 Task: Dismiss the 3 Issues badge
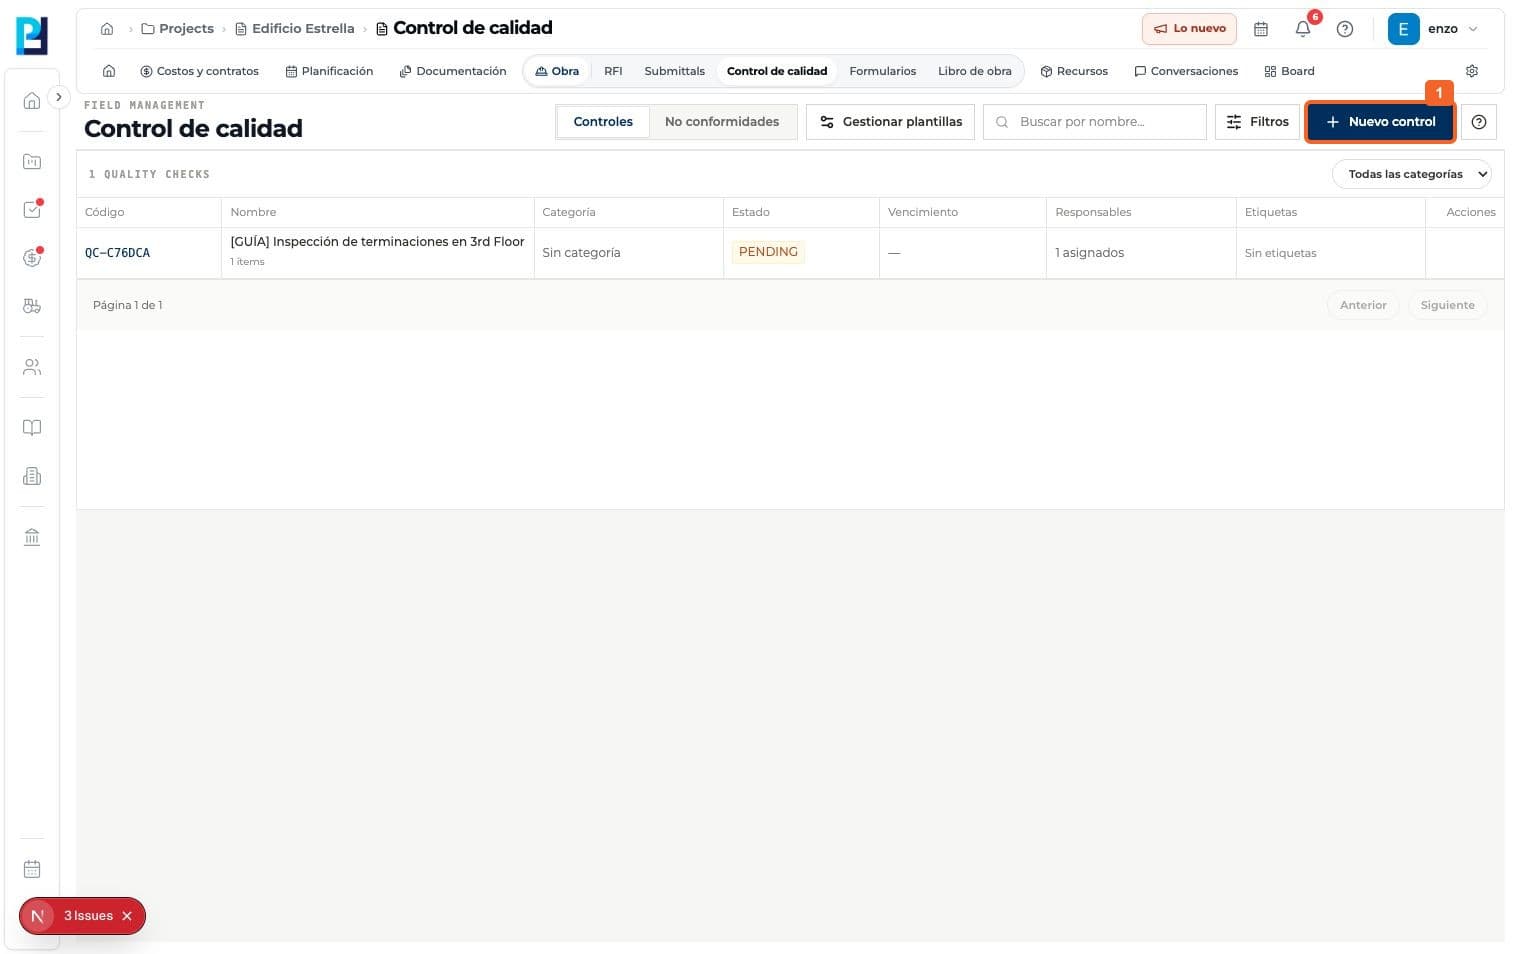click(127, 916)
